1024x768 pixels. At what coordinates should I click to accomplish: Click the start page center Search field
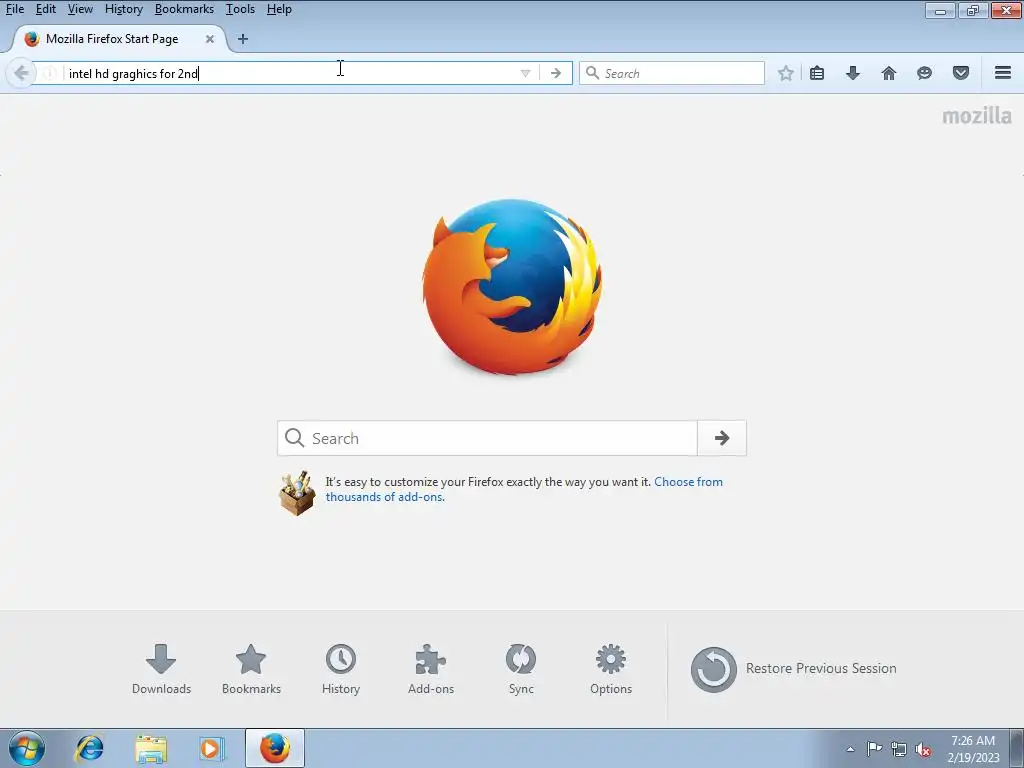(487, 438)
